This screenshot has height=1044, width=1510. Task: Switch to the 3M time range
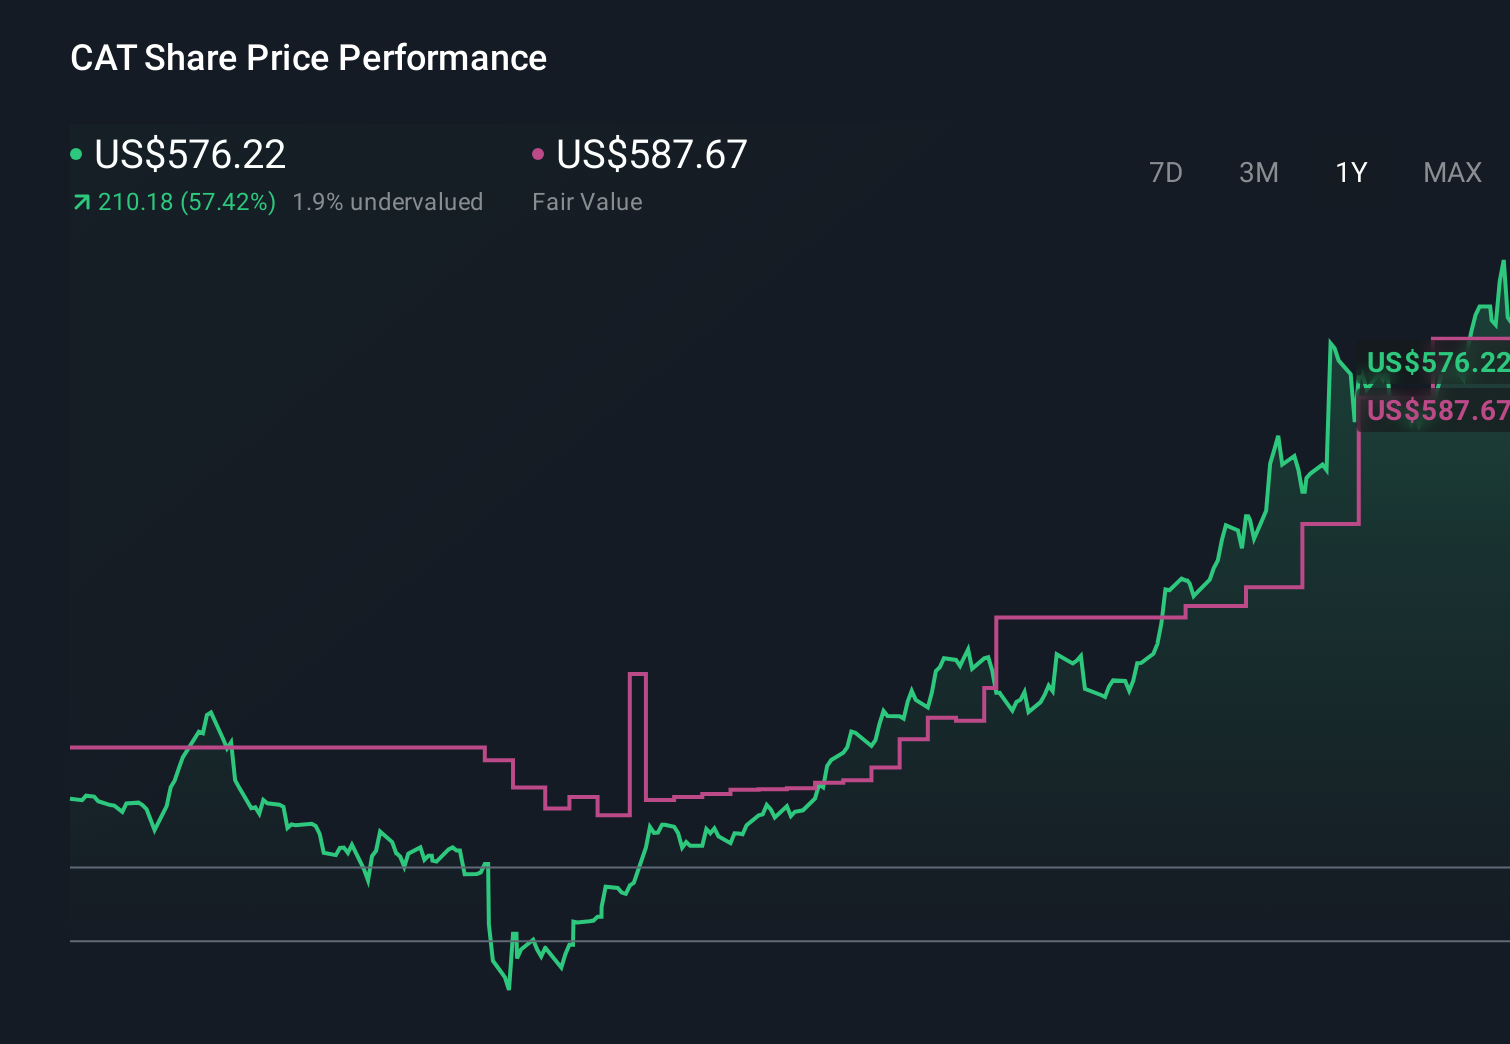(x=1258, y=172)
